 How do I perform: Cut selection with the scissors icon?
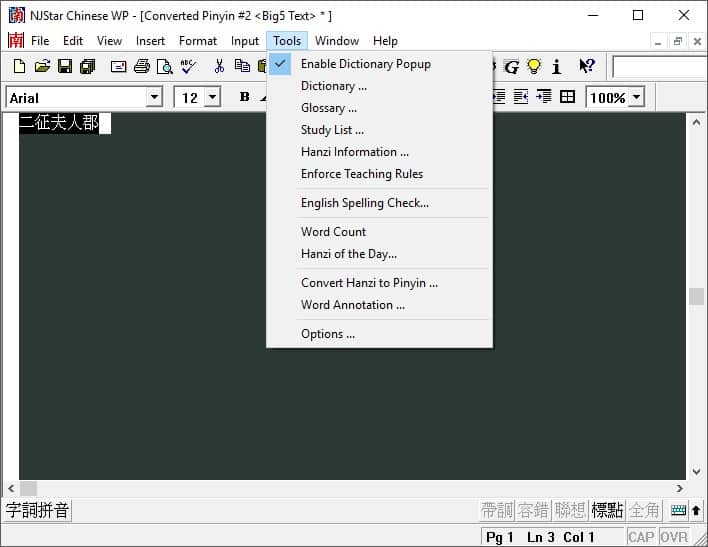pos(219,66)
